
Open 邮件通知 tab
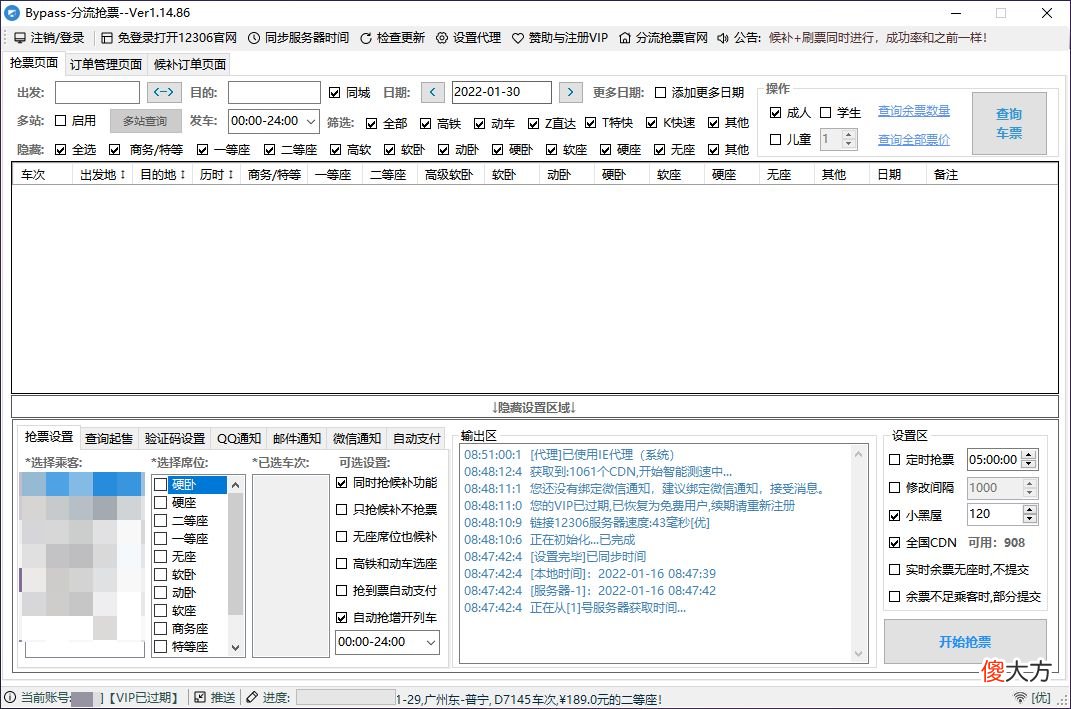[297, 439]
